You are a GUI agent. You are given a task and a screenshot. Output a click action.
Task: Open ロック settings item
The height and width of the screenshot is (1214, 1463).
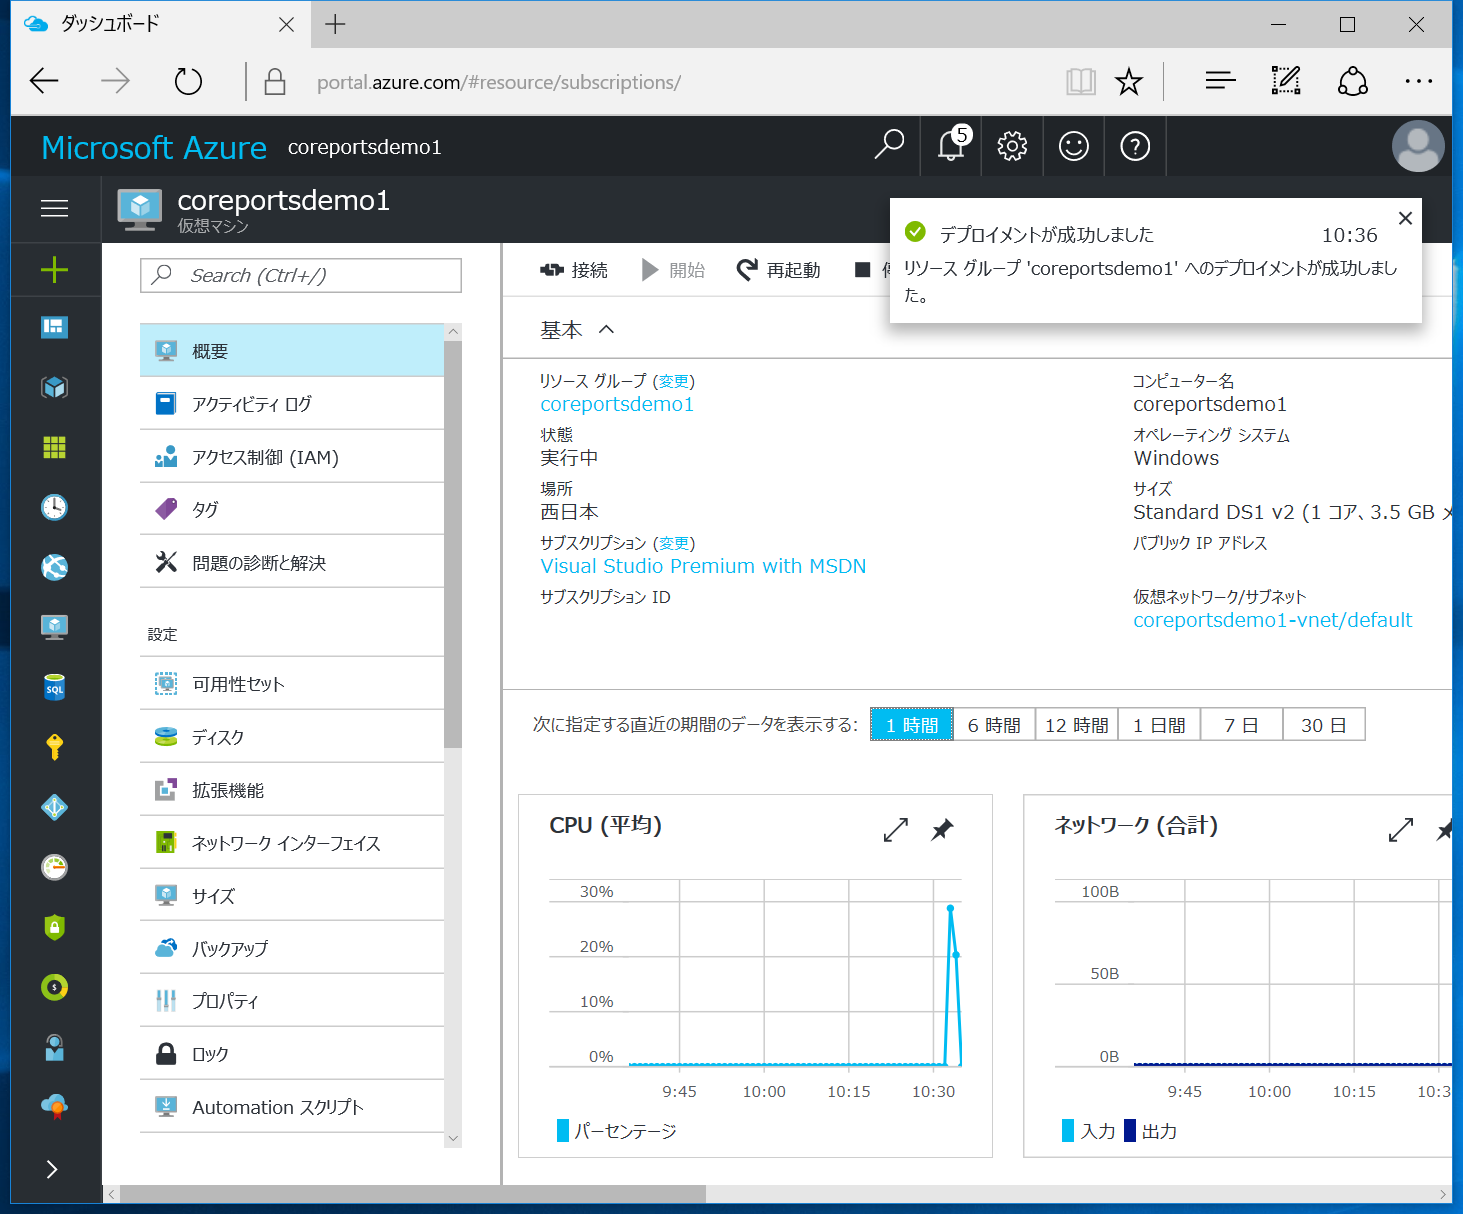click(292, 1054)
